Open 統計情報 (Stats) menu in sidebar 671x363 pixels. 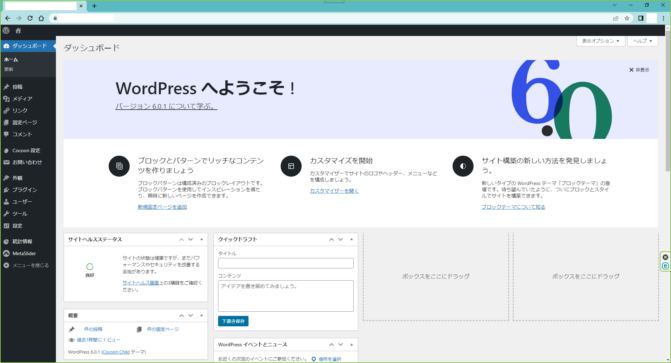28,241
